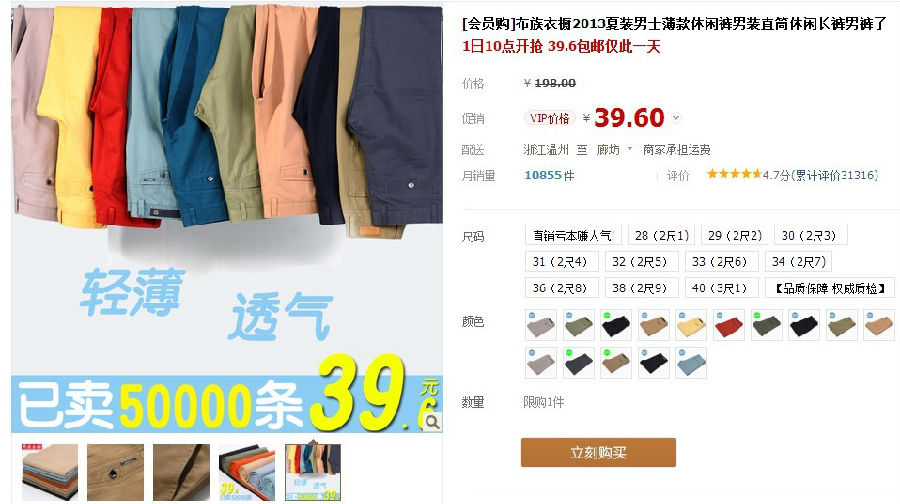Image resolution: width=900 pixels, height=504 pixels.
Task: View the rolled colorful pants thumbnail
Action: (x=247, y=472)
